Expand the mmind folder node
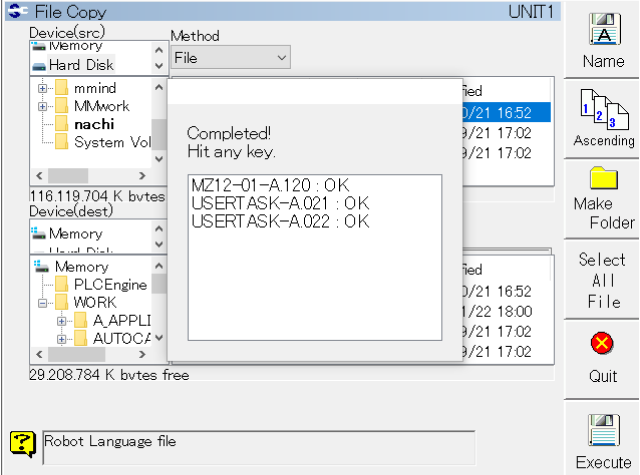640x475 pixels. [x=43, y=88]
